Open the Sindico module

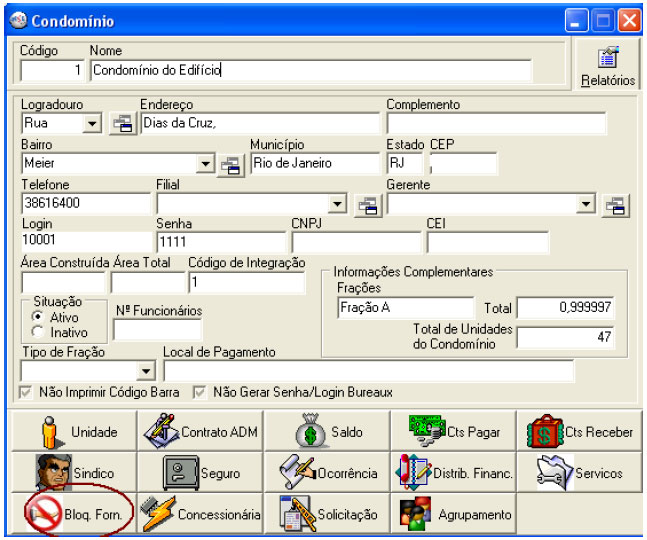pos(74,472)
